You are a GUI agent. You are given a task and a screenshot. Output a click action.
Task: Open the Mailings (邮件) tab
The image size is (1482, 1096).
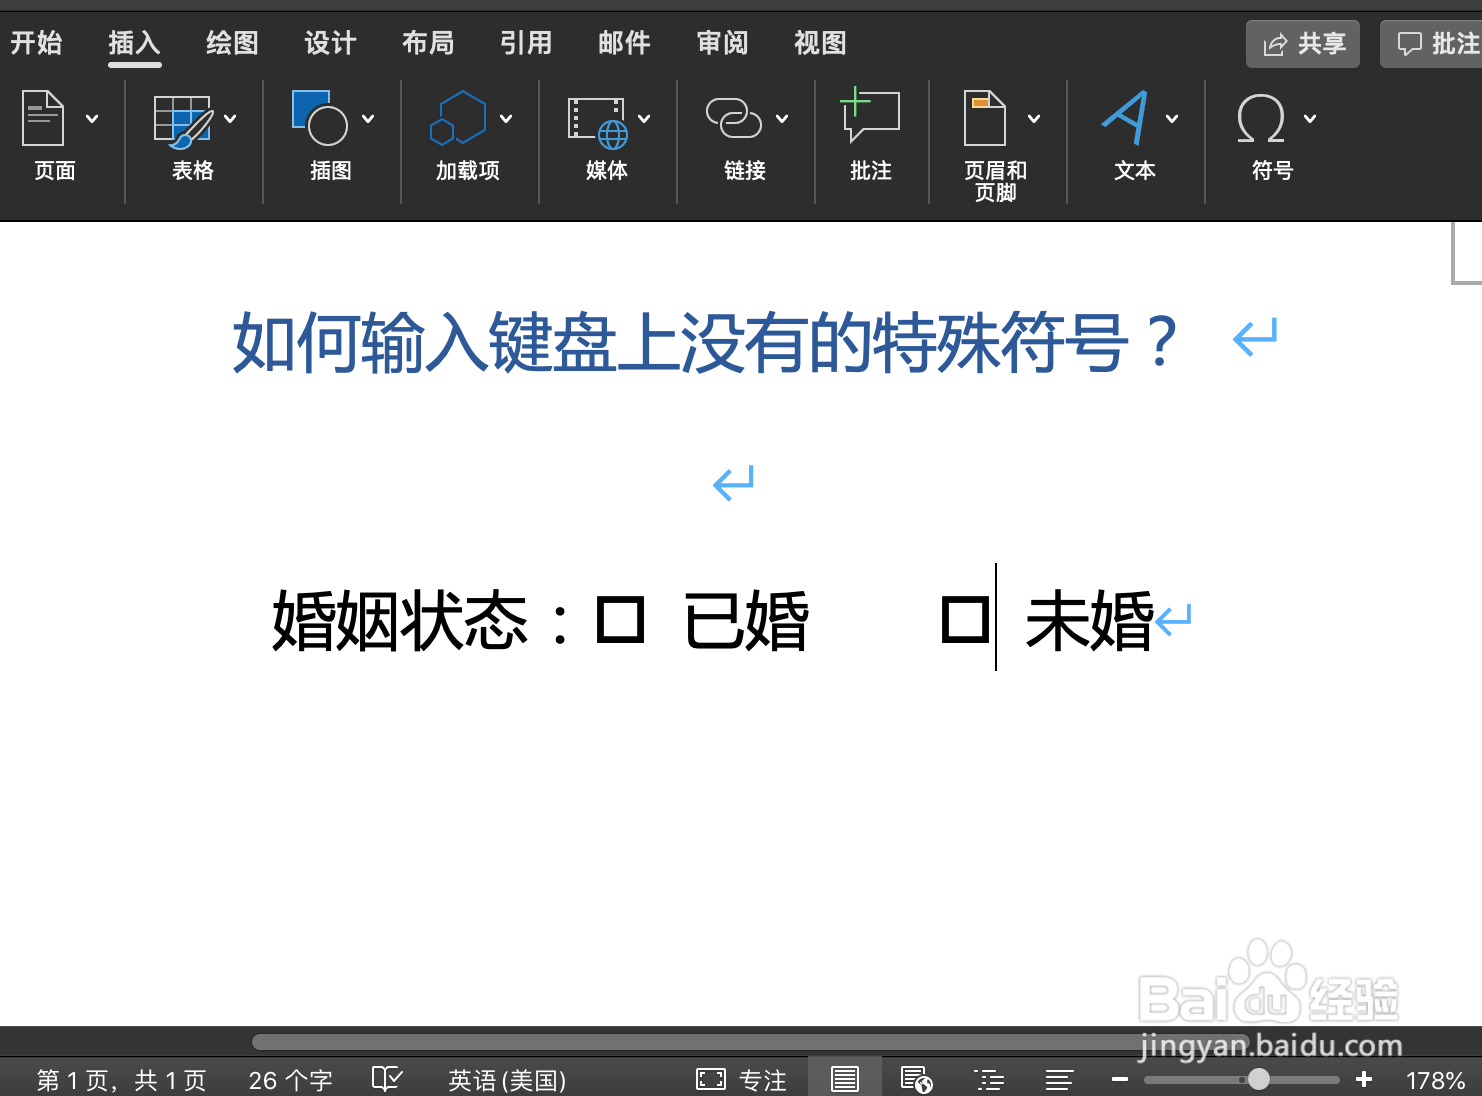coord(624,43)
